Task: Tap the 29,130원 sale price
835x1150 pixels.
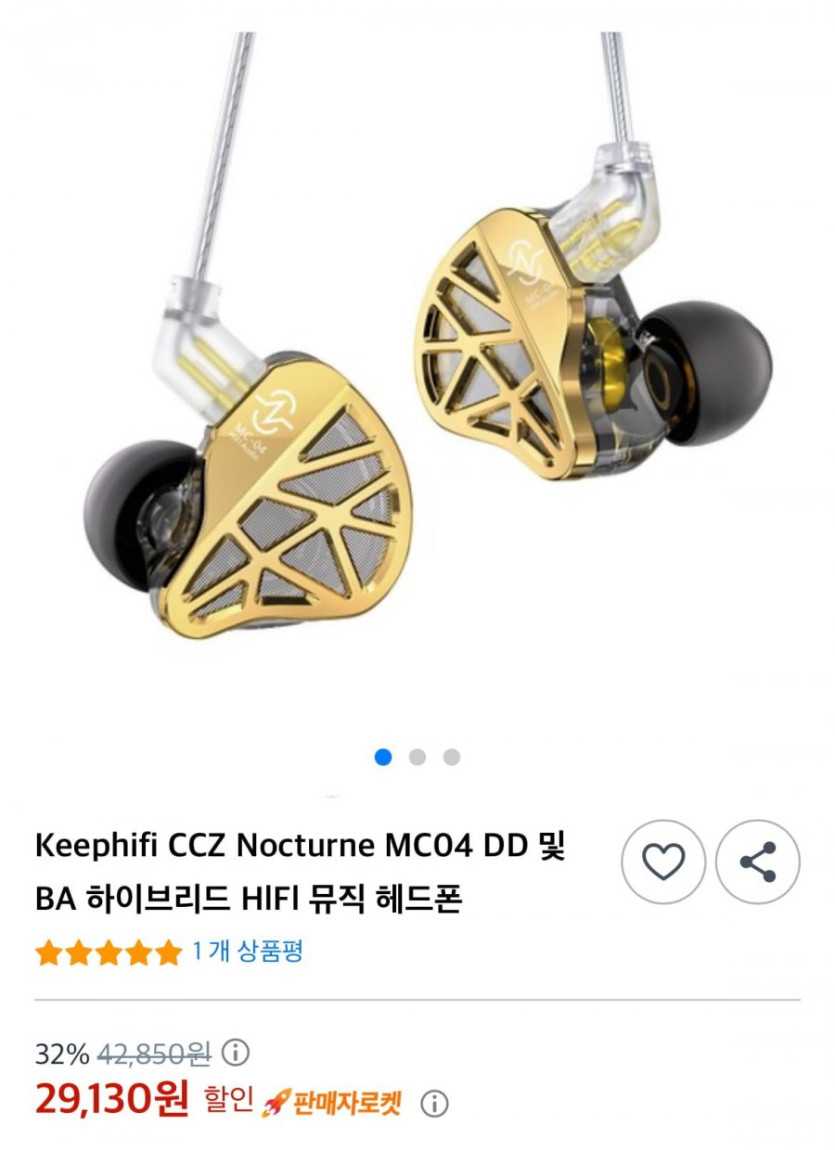Action: coord(111,1099)
